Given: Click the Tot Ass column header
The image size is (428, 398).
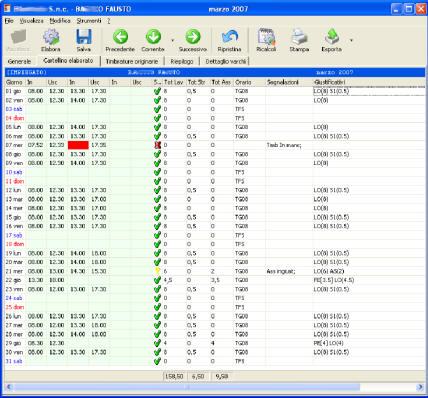Looking at the screenshot, I should click(x=221, y=82).
